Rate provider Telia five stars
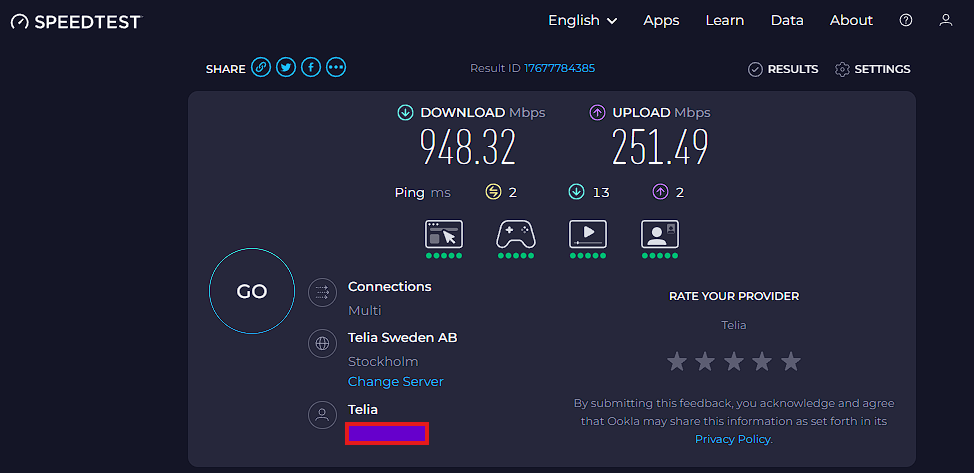 791,361
